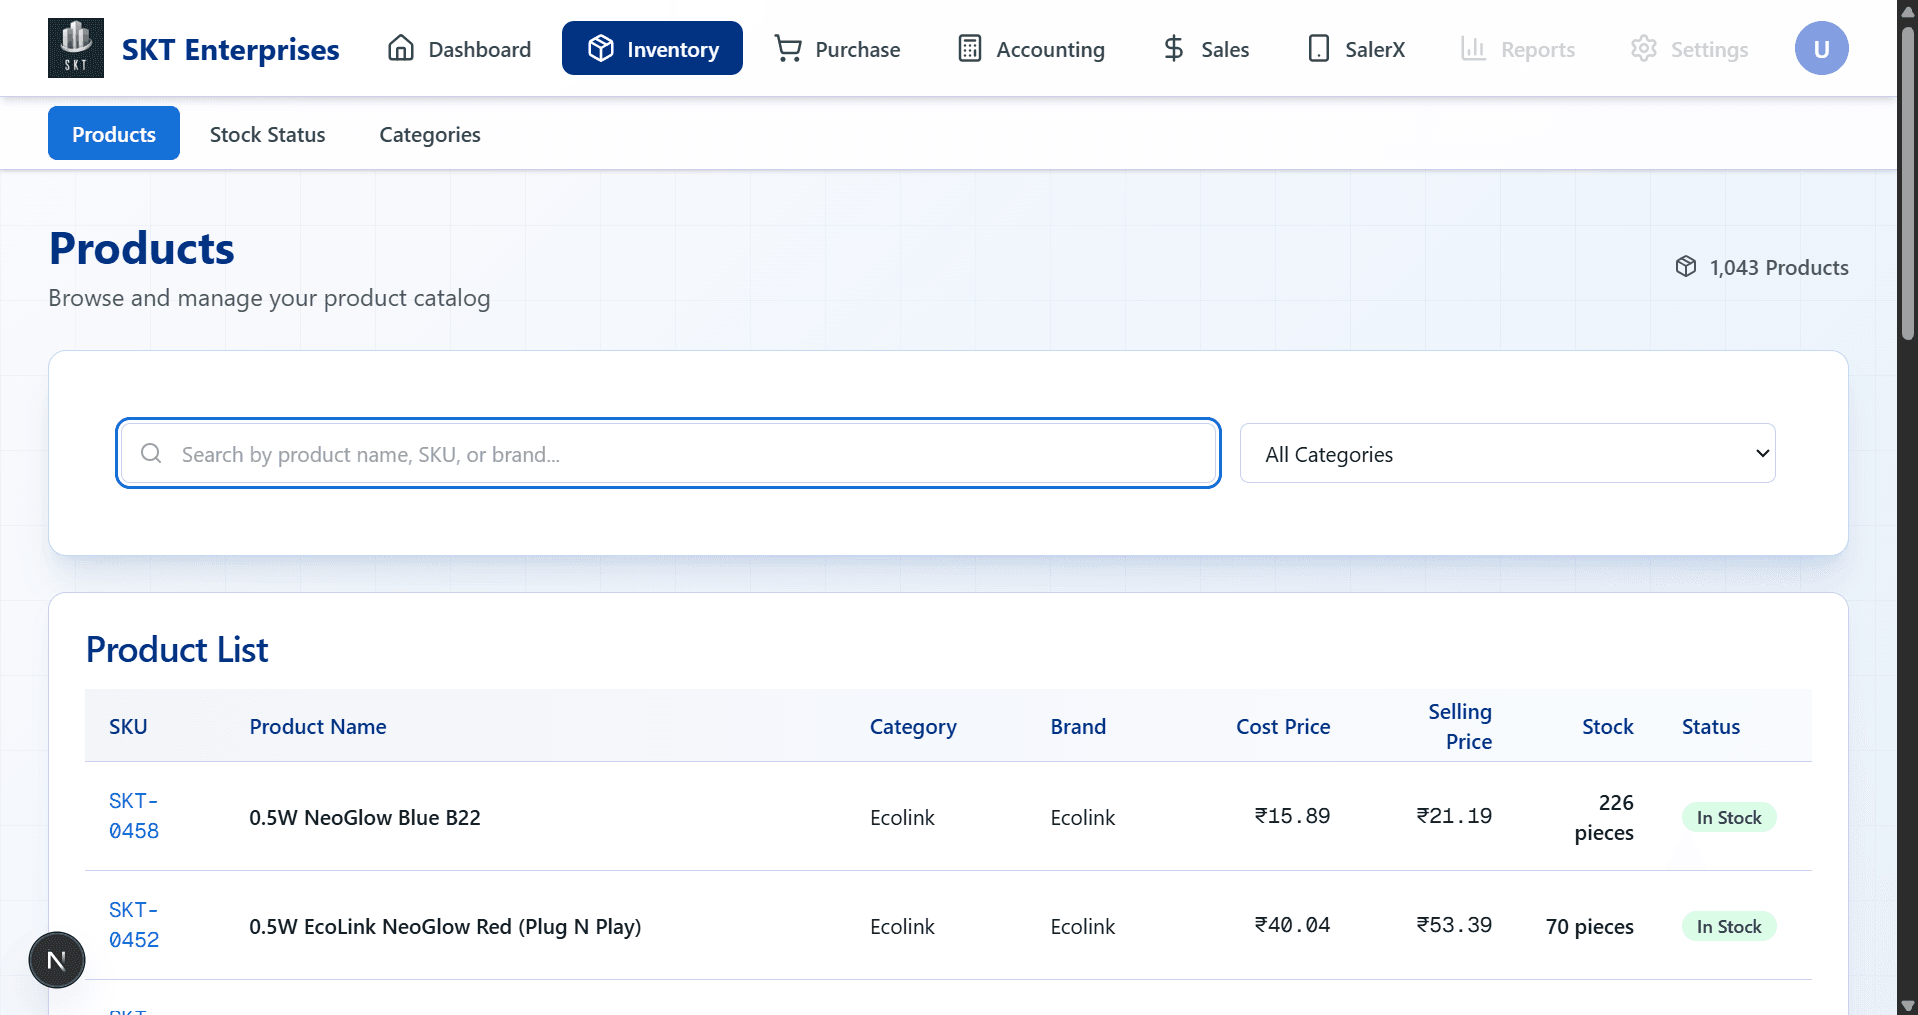Click the Sales dollar icon

coord(1174,48)
